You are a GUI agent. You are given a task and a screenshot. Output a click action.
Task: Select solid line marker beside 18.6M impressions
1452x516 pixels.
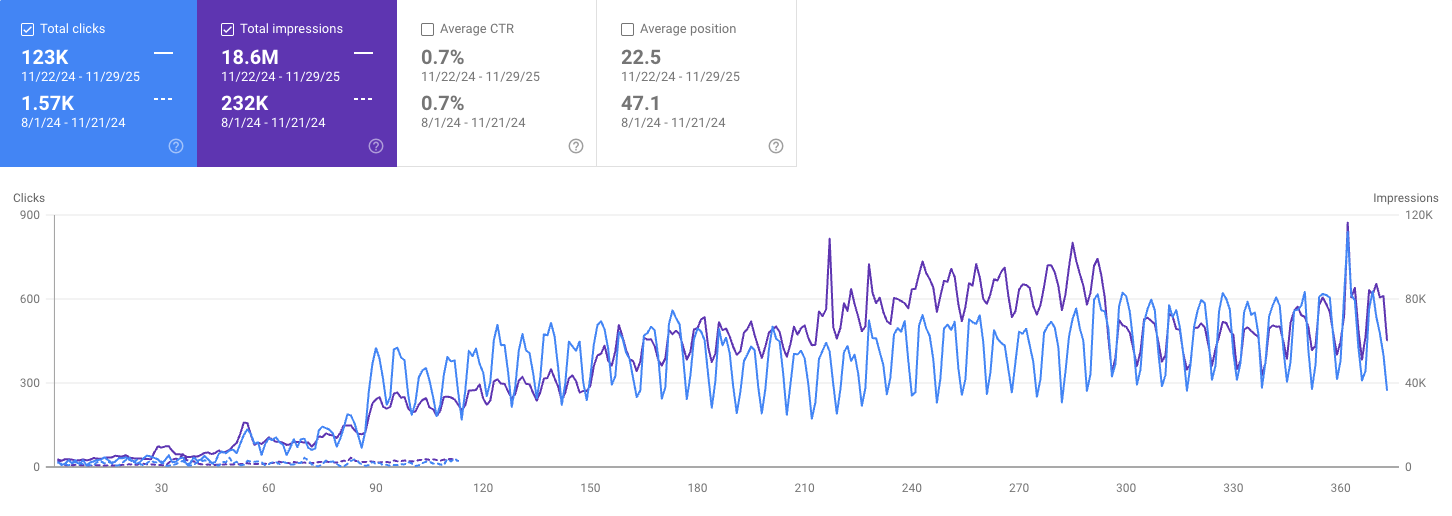coord(363,52)
